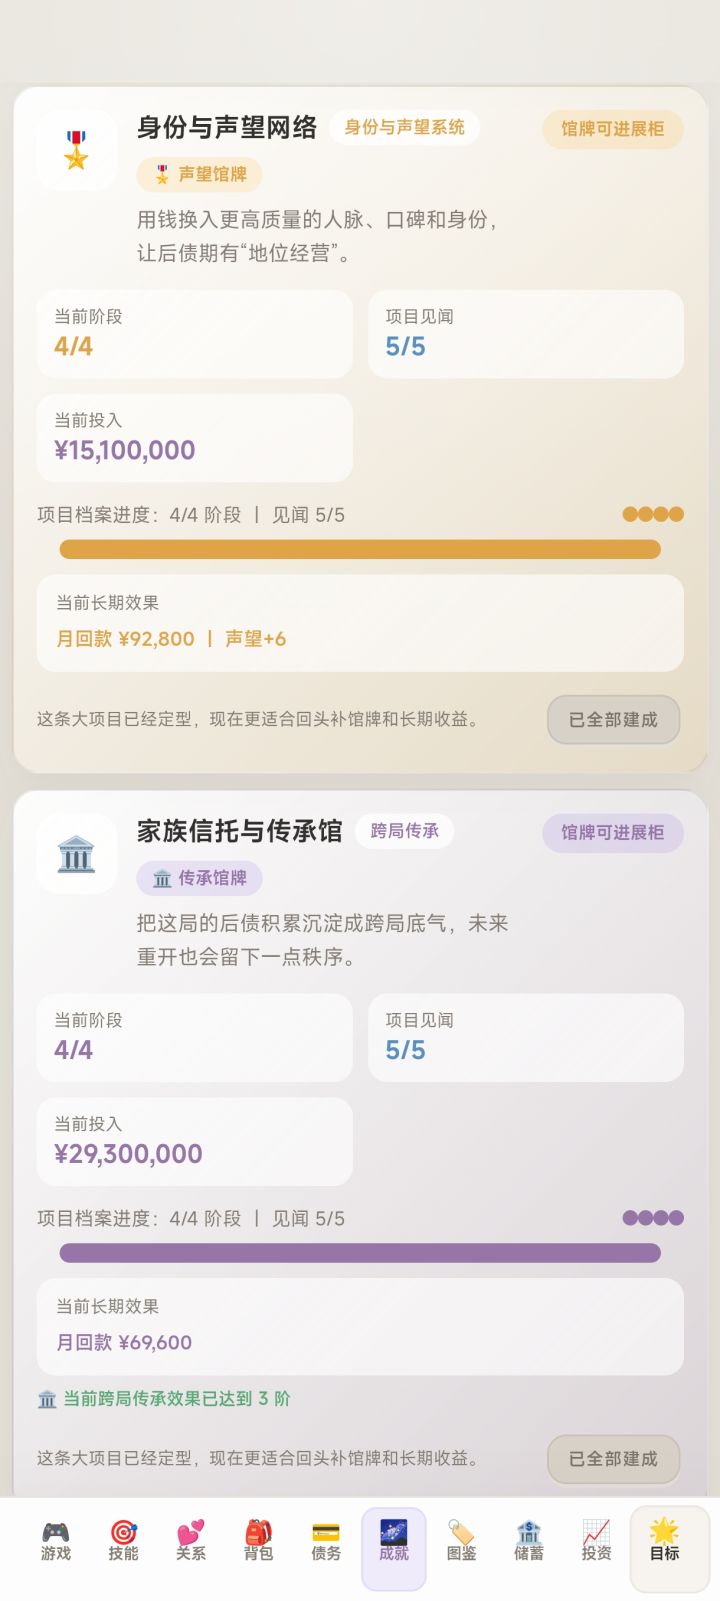
Task: Tap the 传承馆牌 tag chip
Action: click(199, 879)
